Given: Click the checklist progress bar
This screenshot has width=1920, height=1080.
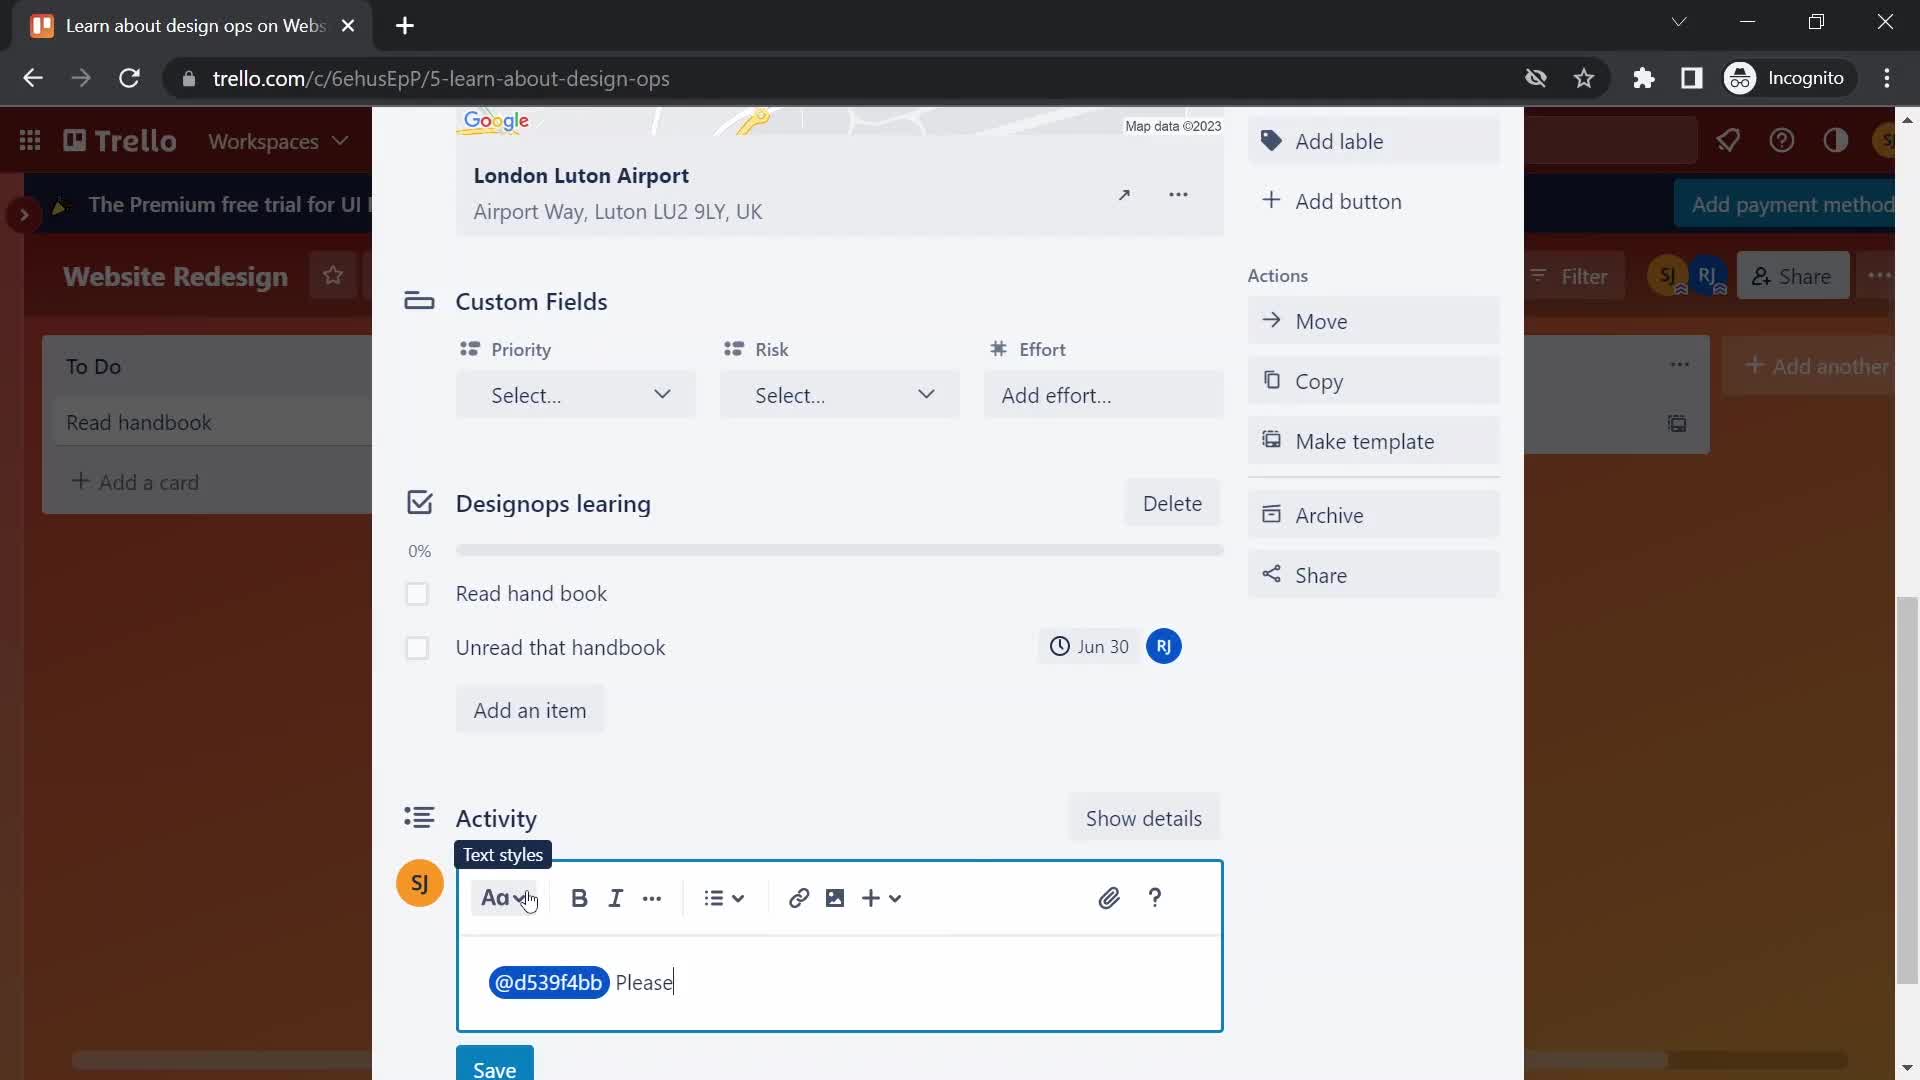Looking at the screenshot, I should point(840,550).
